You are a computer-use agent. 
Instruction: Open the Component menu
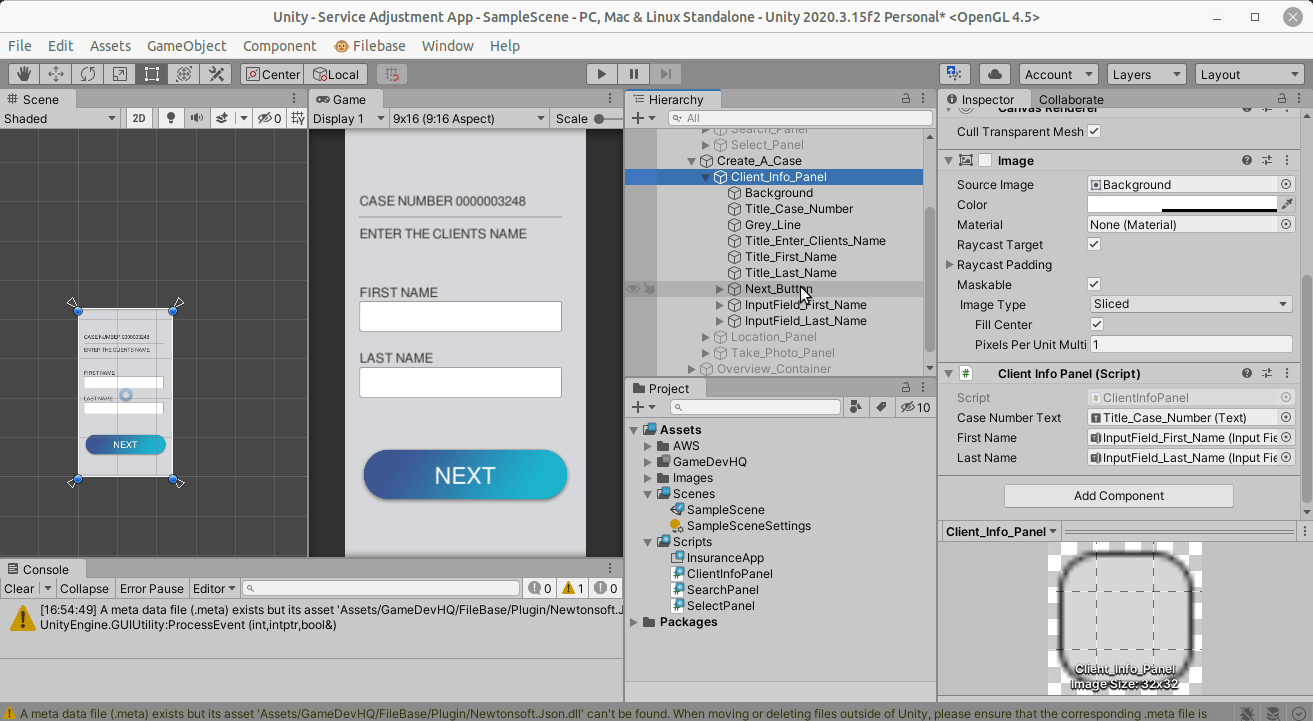pyautogui.click(x=280, y=46)
